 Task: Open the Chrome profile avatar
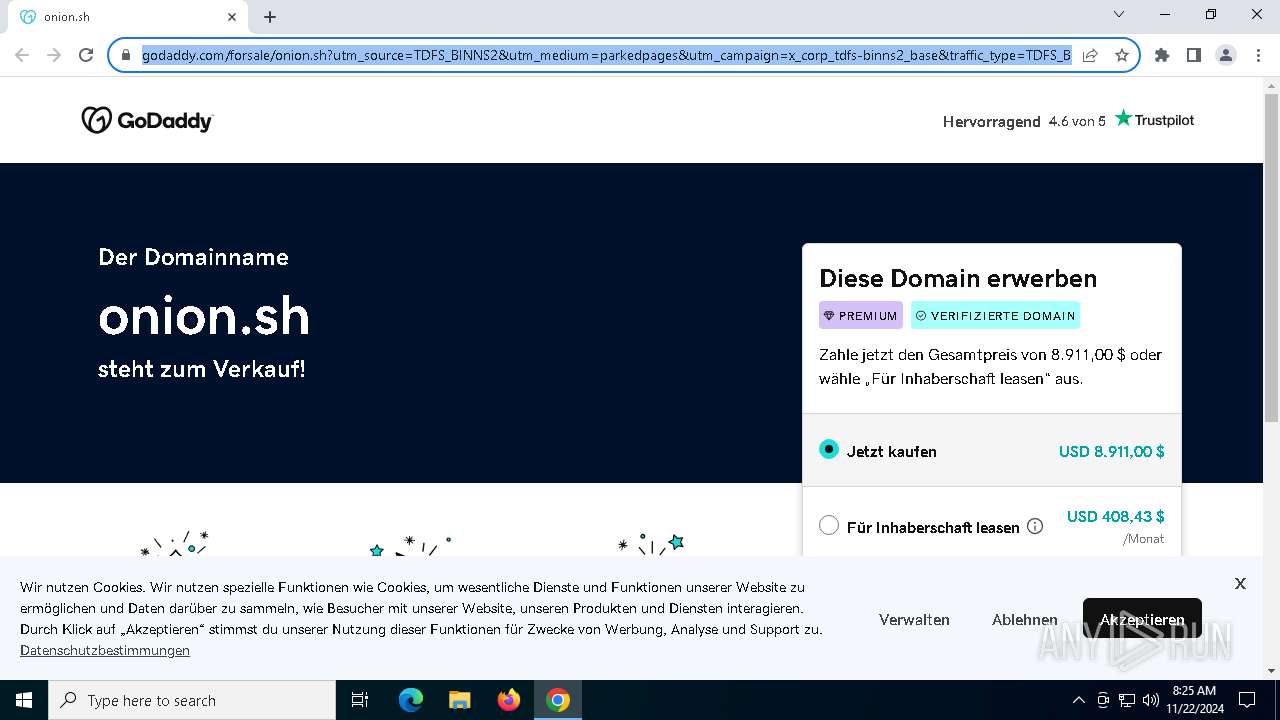point(1226,55)
